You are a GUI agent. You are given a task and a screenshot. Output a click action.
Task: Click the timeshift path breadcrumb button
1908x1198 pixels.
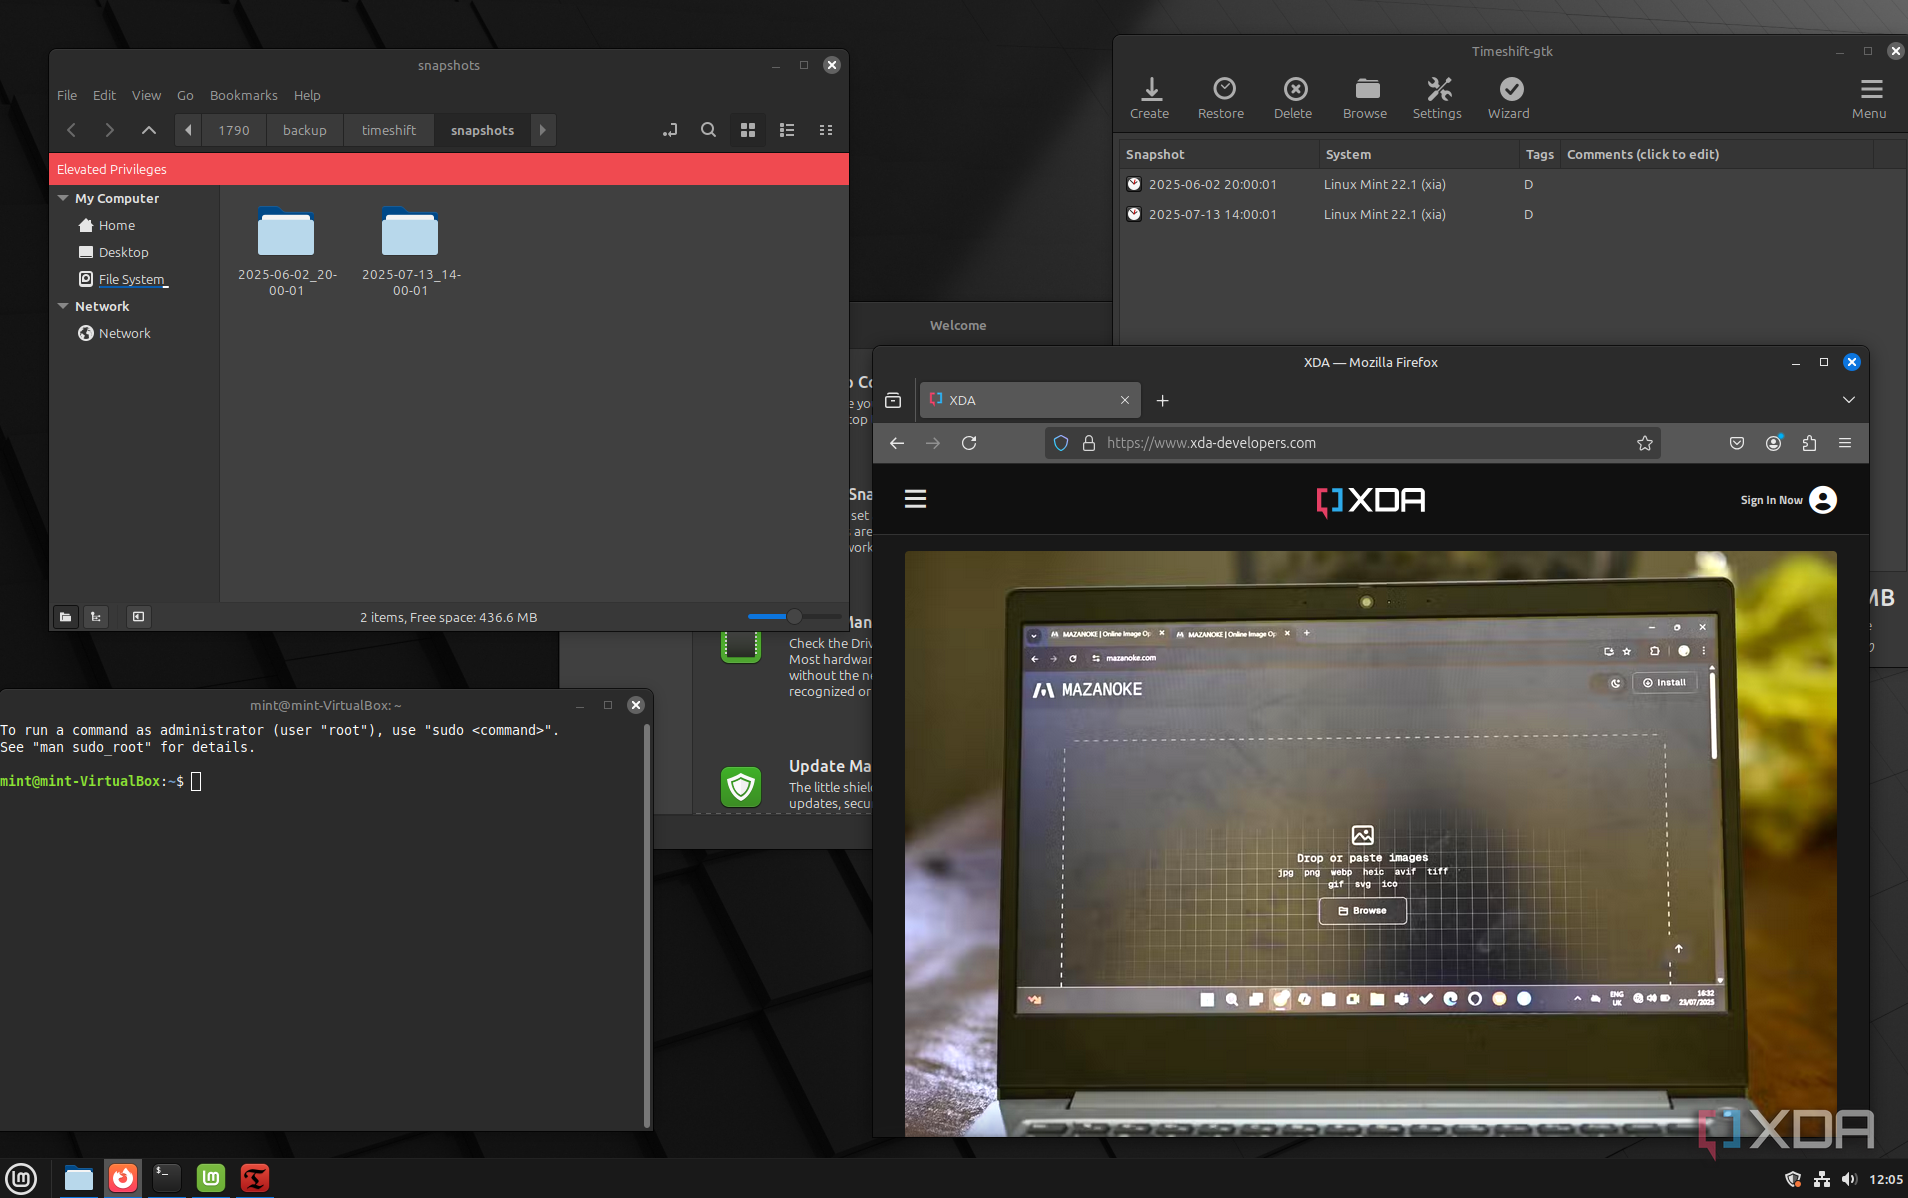click(388, 130)
